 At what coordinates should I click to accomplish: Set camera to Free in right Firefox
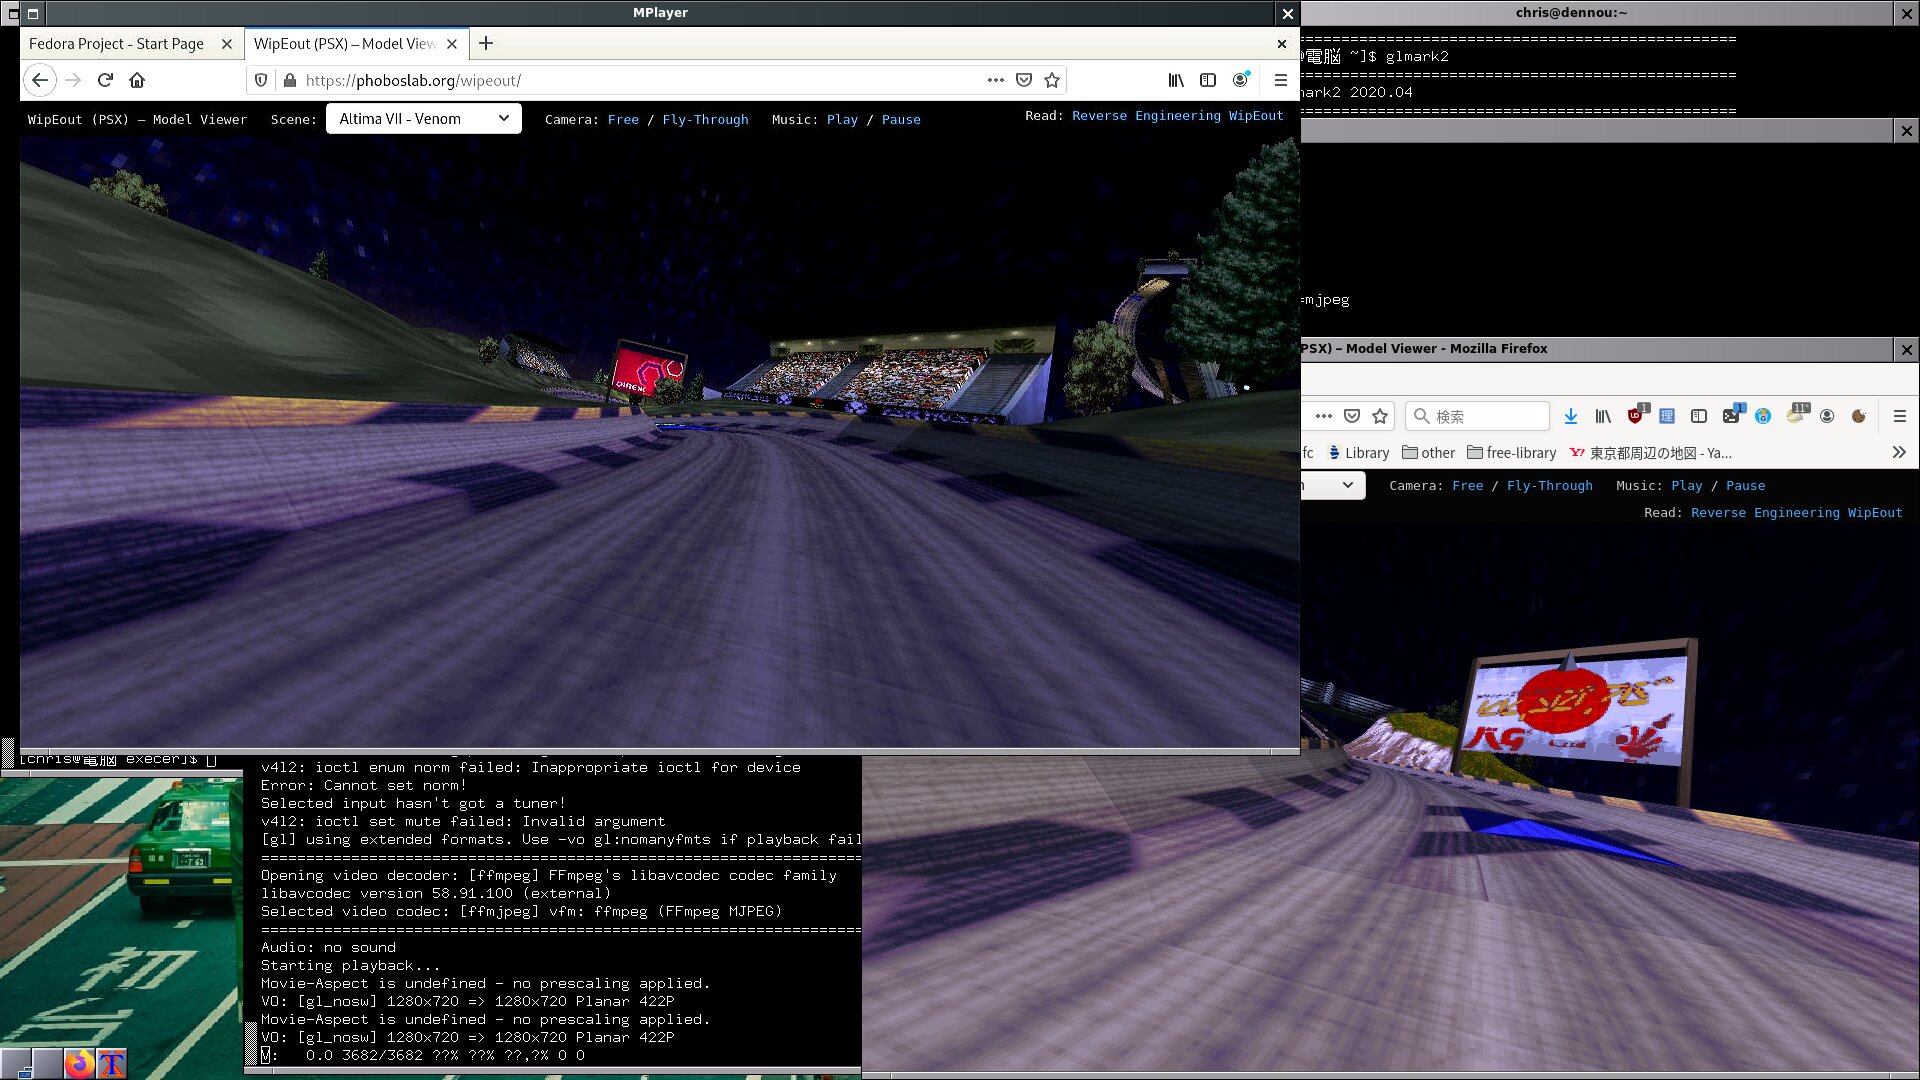click(x=1468, y=486)
